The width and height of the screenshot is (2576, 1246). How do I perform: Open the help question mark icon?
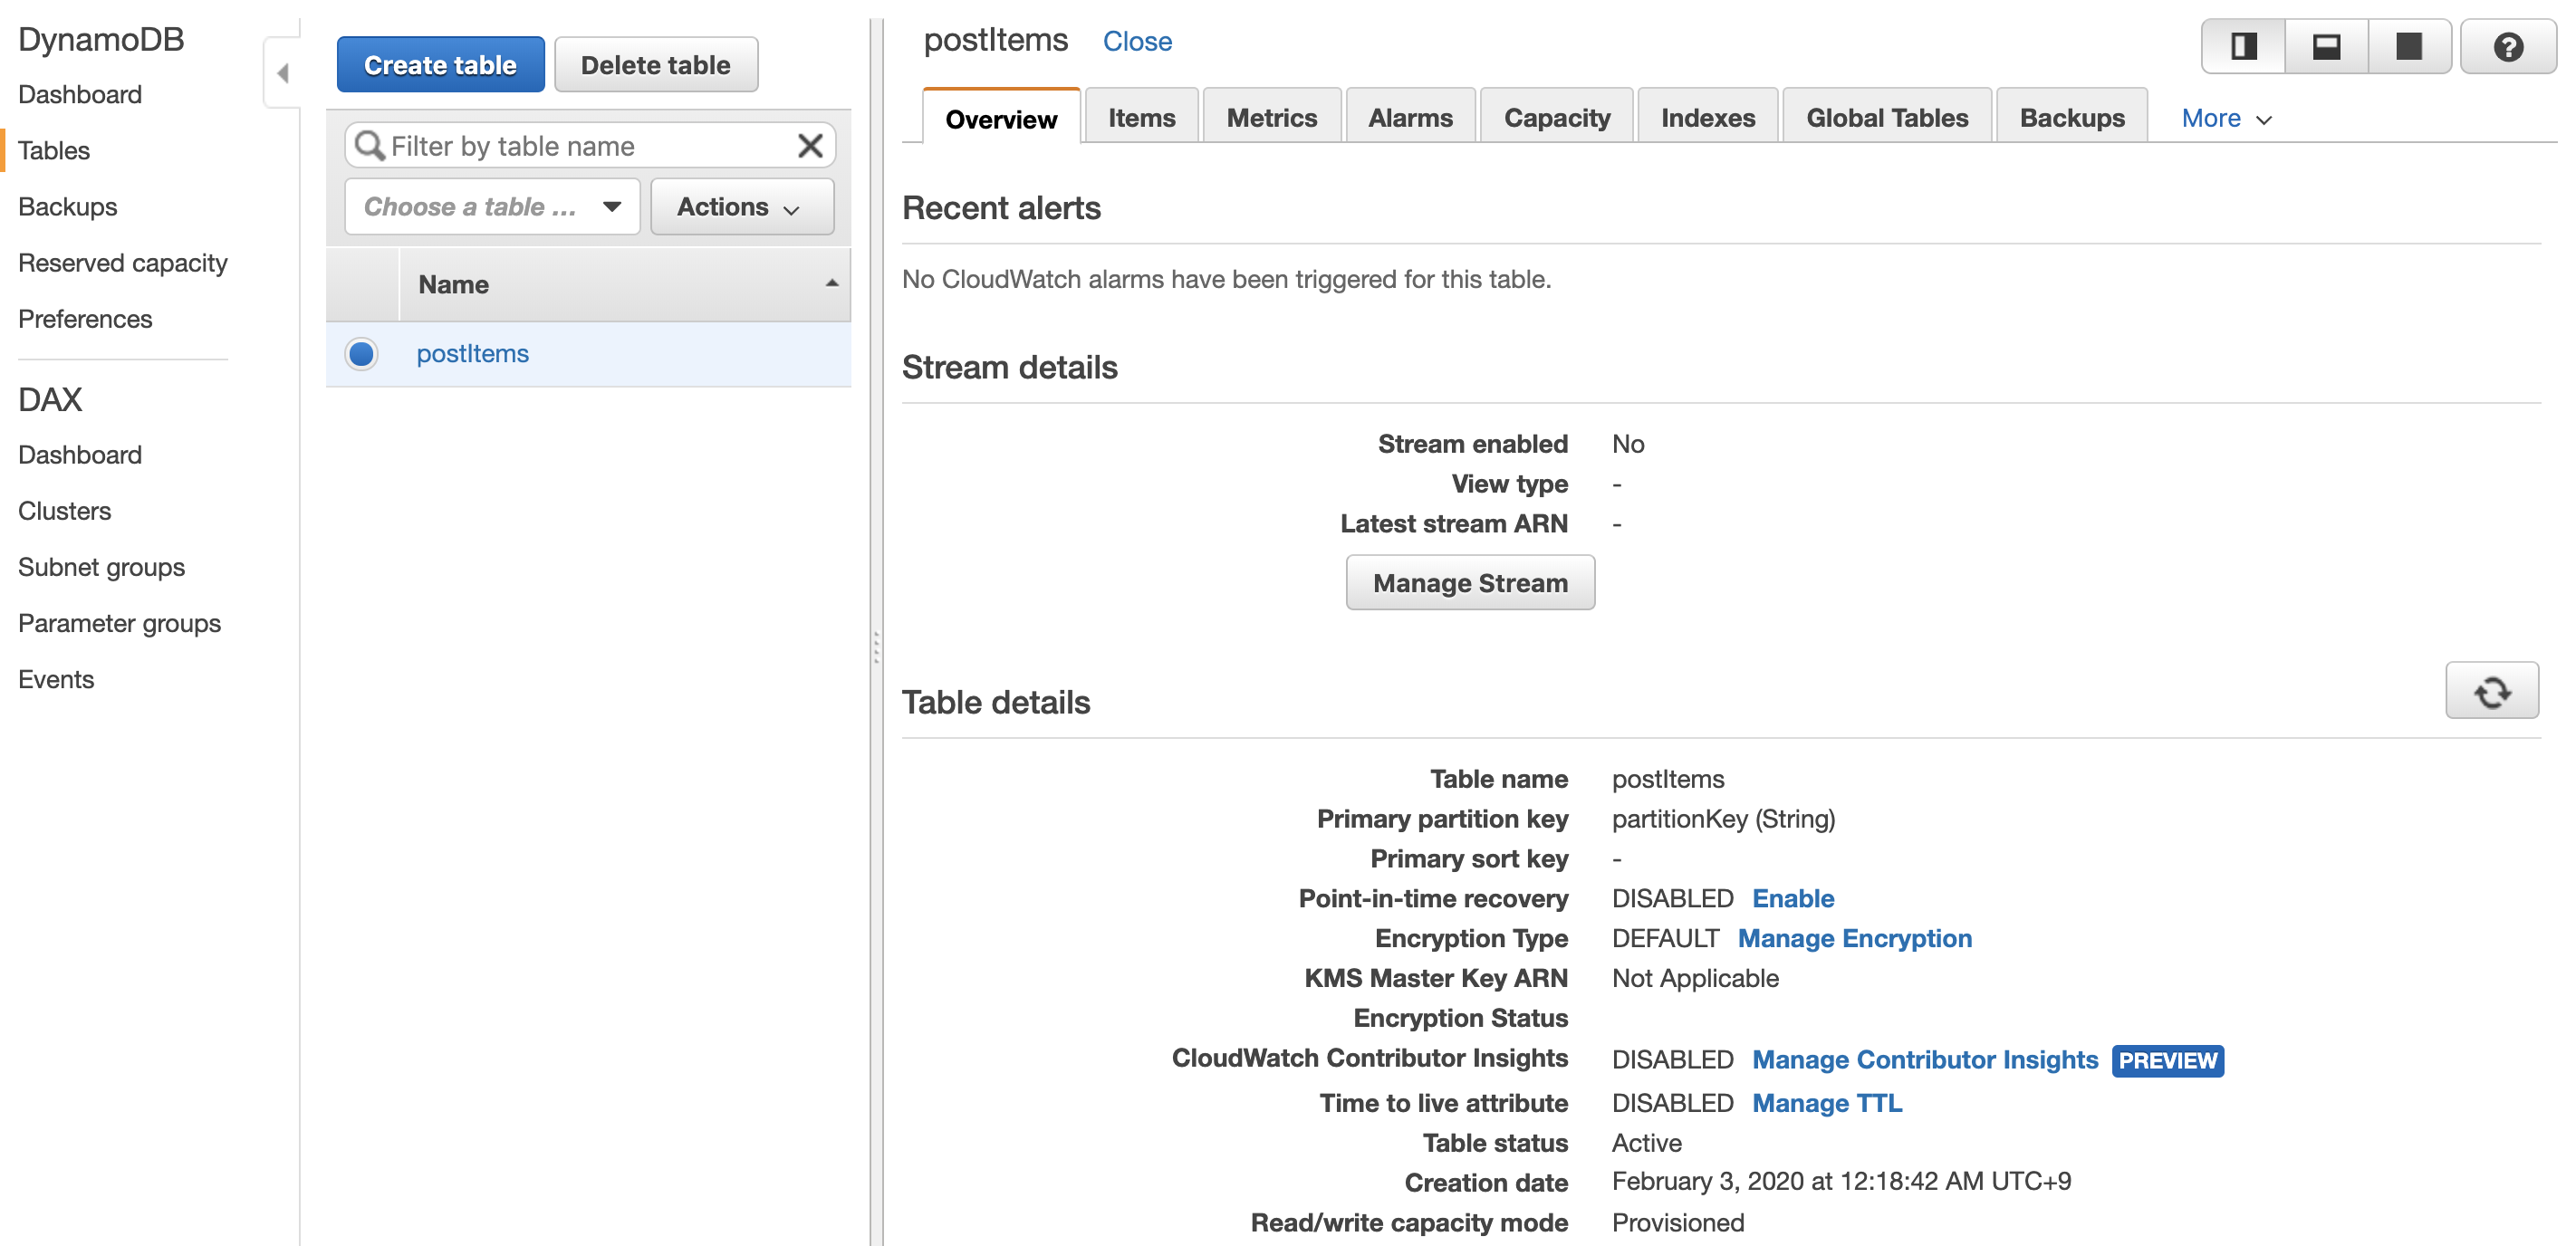(x=2507, y=47)
